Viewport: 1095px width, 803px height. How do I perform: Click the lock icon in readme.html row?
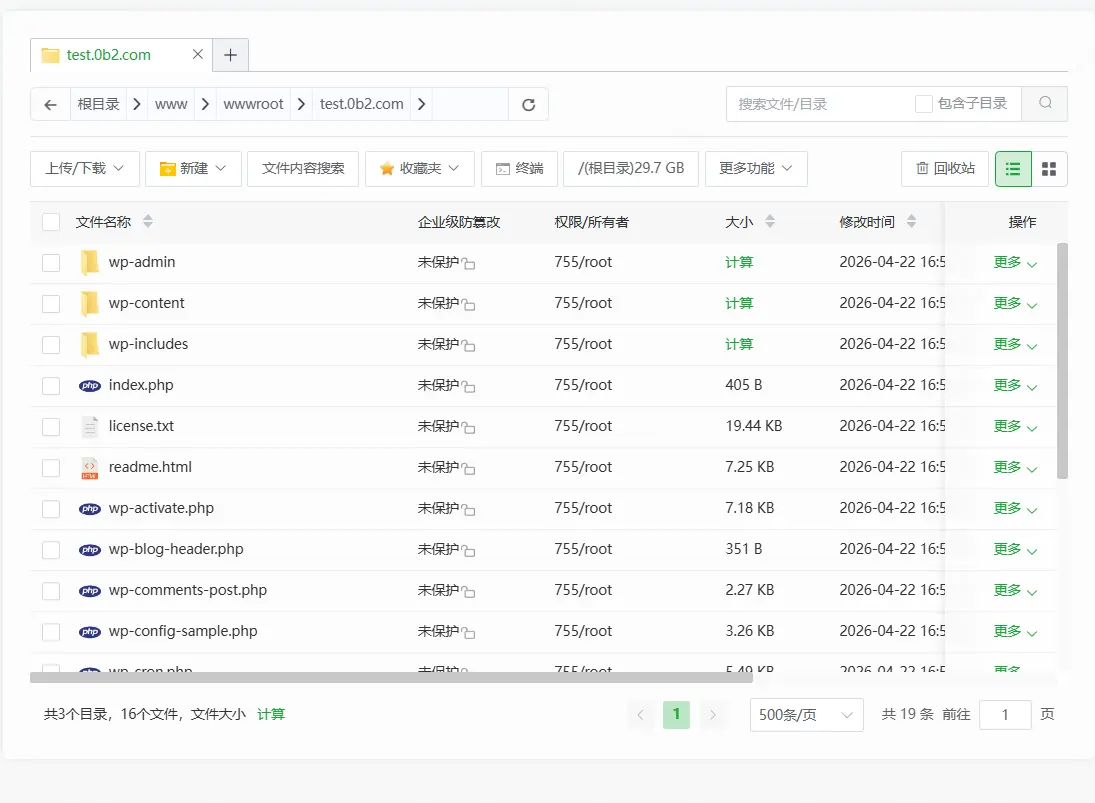pyautogui.click(x=469, y=469)
